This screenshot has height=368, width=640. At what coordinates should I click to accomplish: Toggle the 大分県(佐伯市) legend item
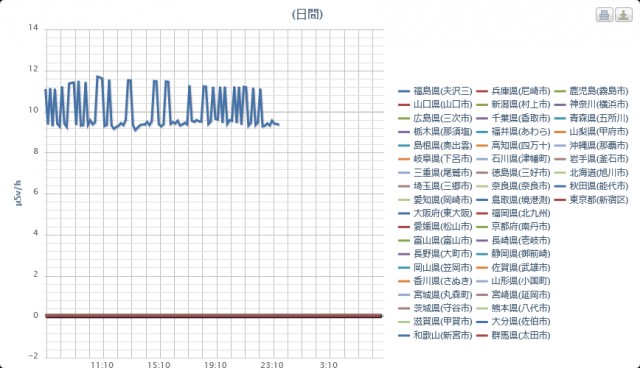[513, 321]
